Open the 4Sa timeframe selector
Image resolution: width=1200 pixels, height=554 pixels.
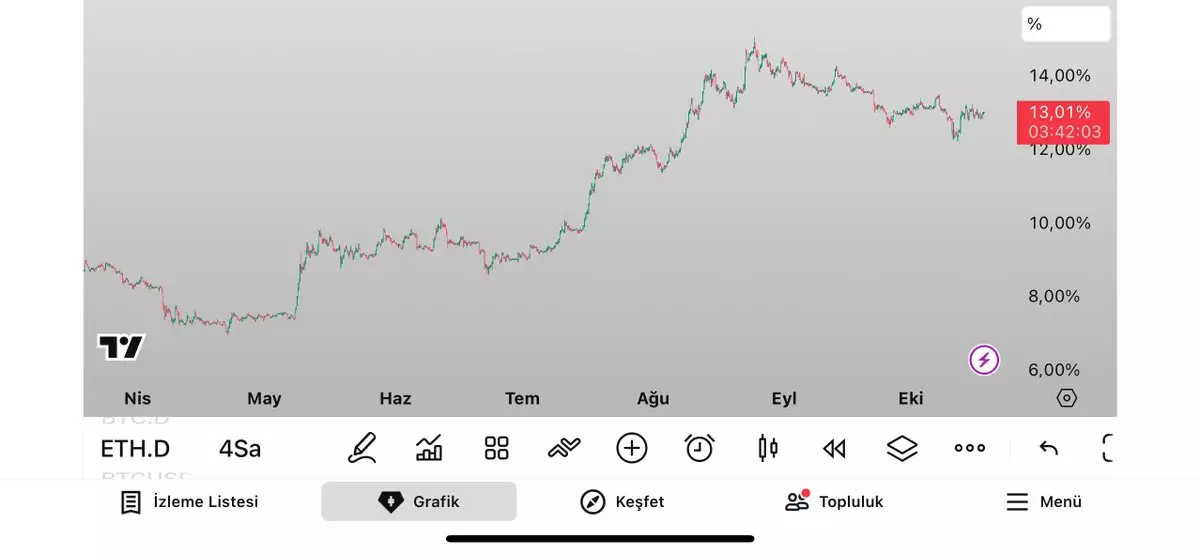[x=240, y=449]
